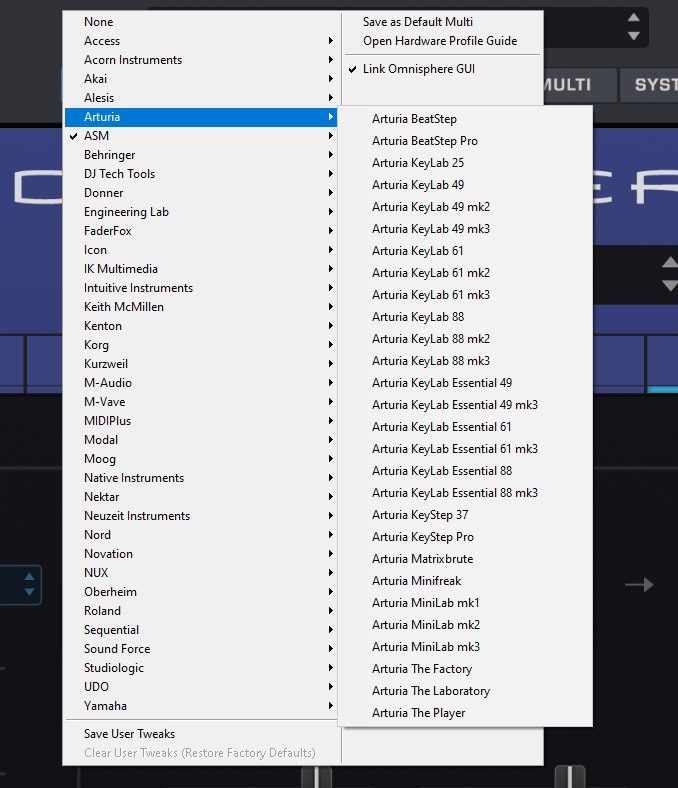
Task: Open IK Multimedia submenu
Action: pos(201,269)
